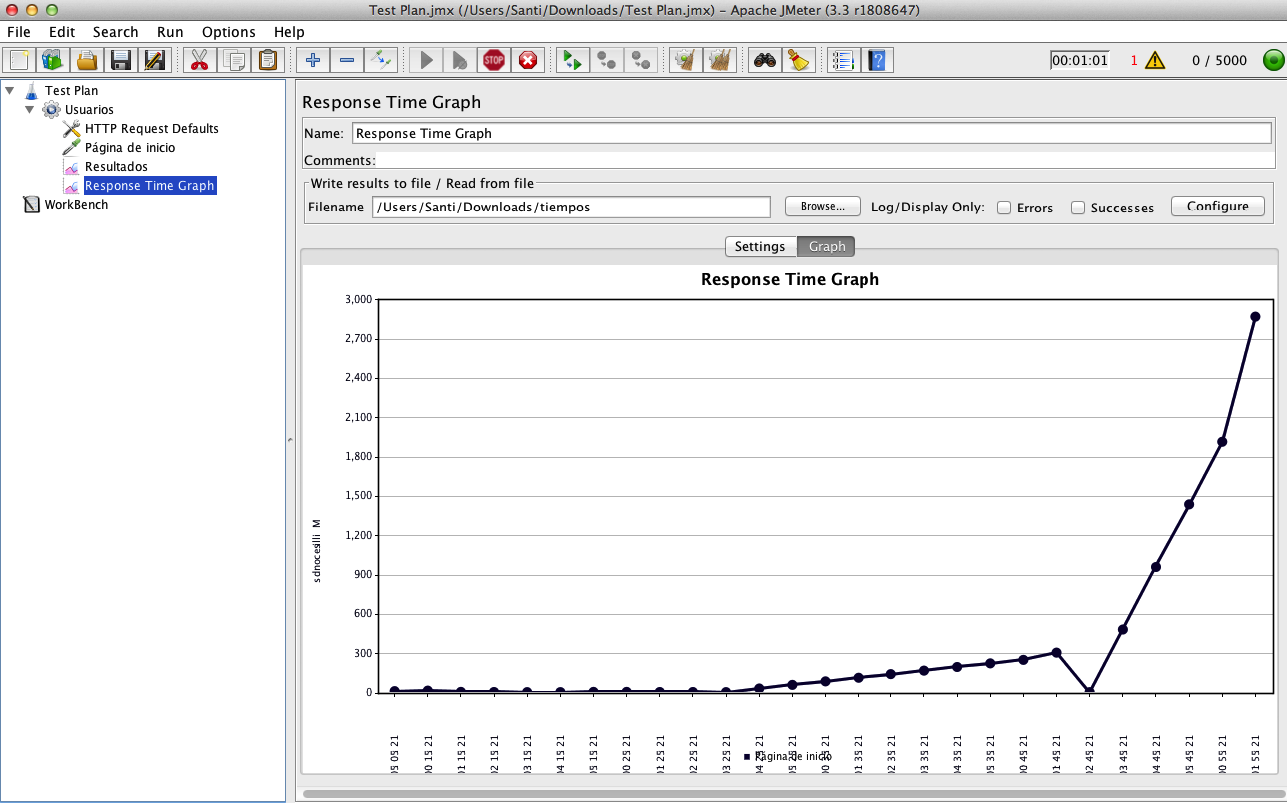Clear all results with double broom icon

(x=719, y=60)
